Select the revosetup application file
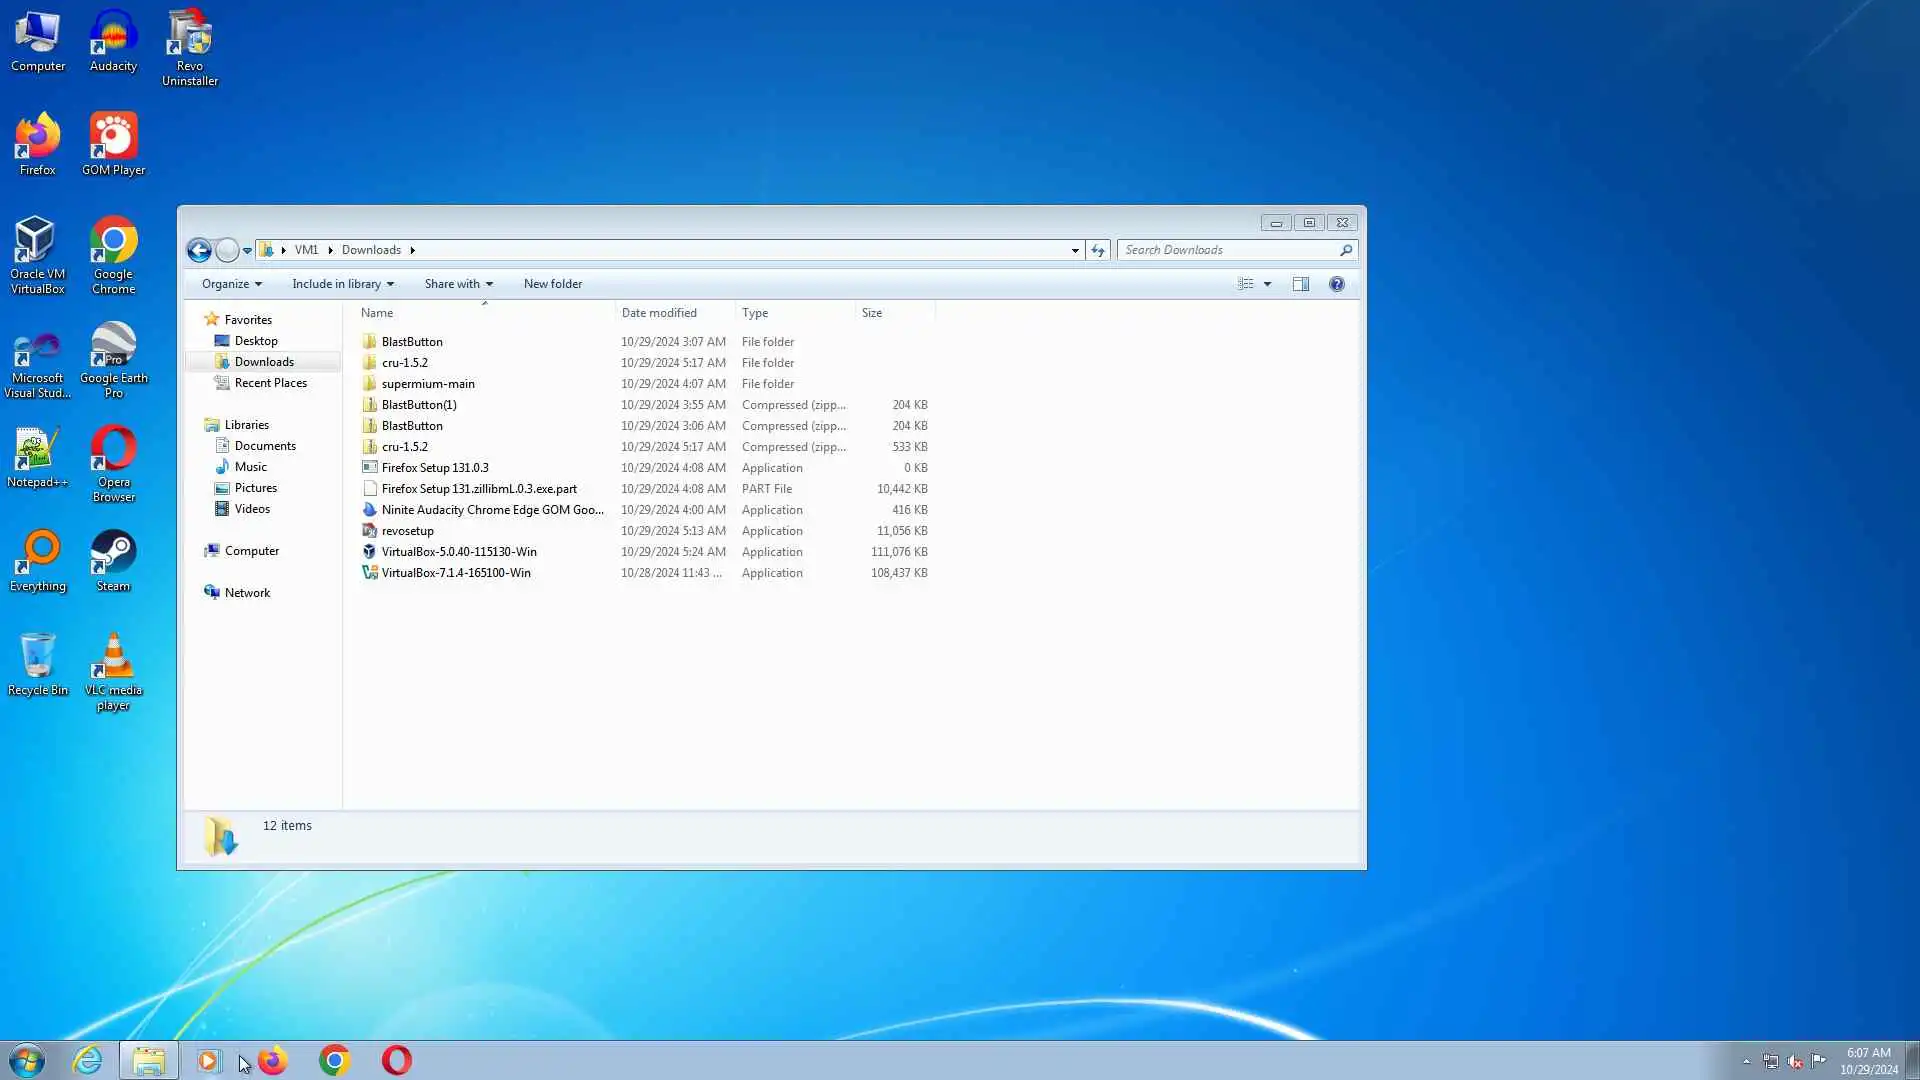The image size is (1920, 1080). [x=407, y=531]
